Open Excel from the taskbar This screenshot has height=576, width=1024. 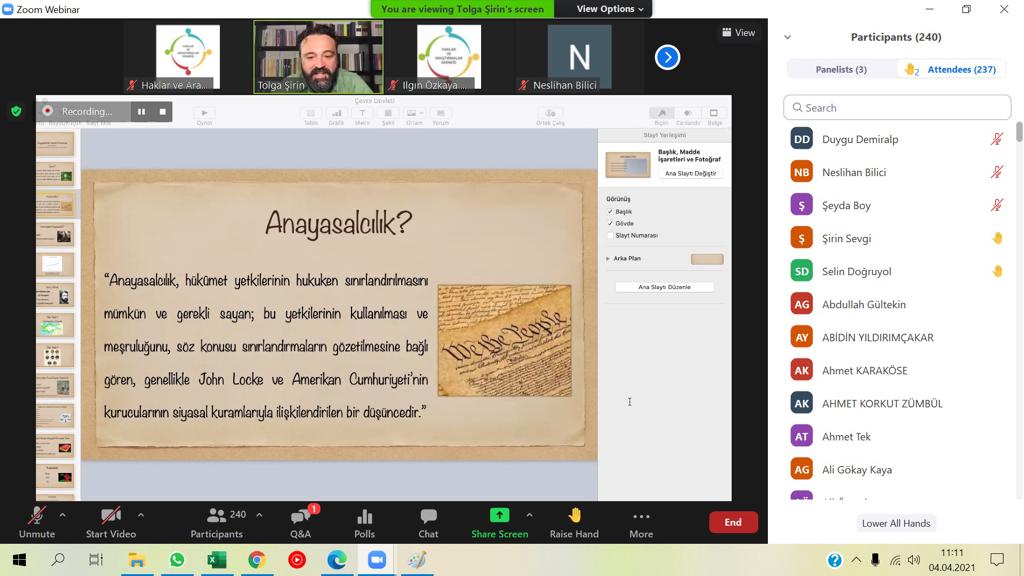pyautogui.click(x=217, y=560)
